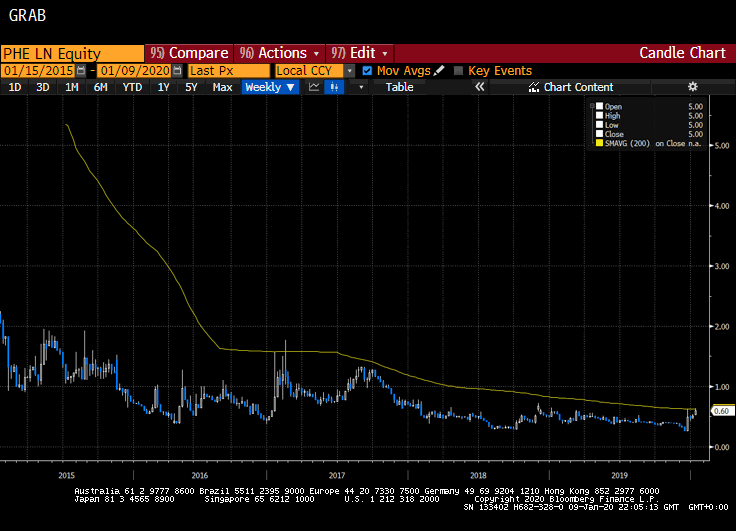
Task: Click the Candle Chart title text
Action: (682, 53)
